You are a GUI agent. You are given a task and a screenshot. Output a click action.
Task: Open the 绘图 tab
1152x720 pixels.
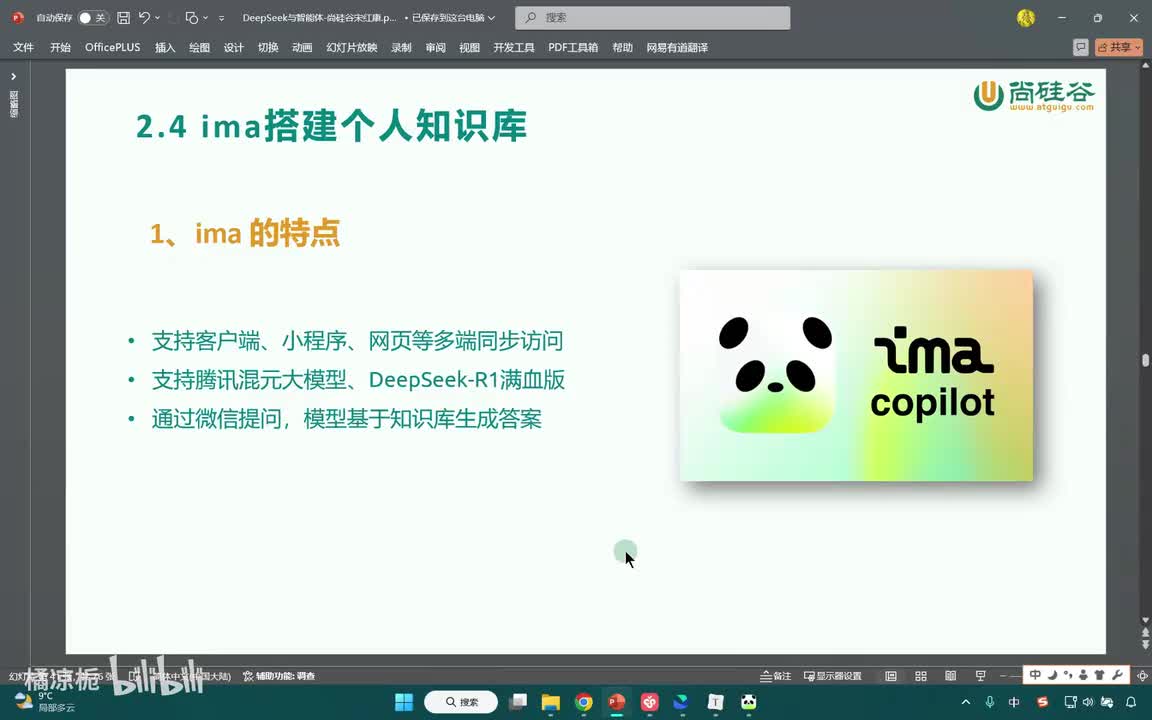coord(199,47)
